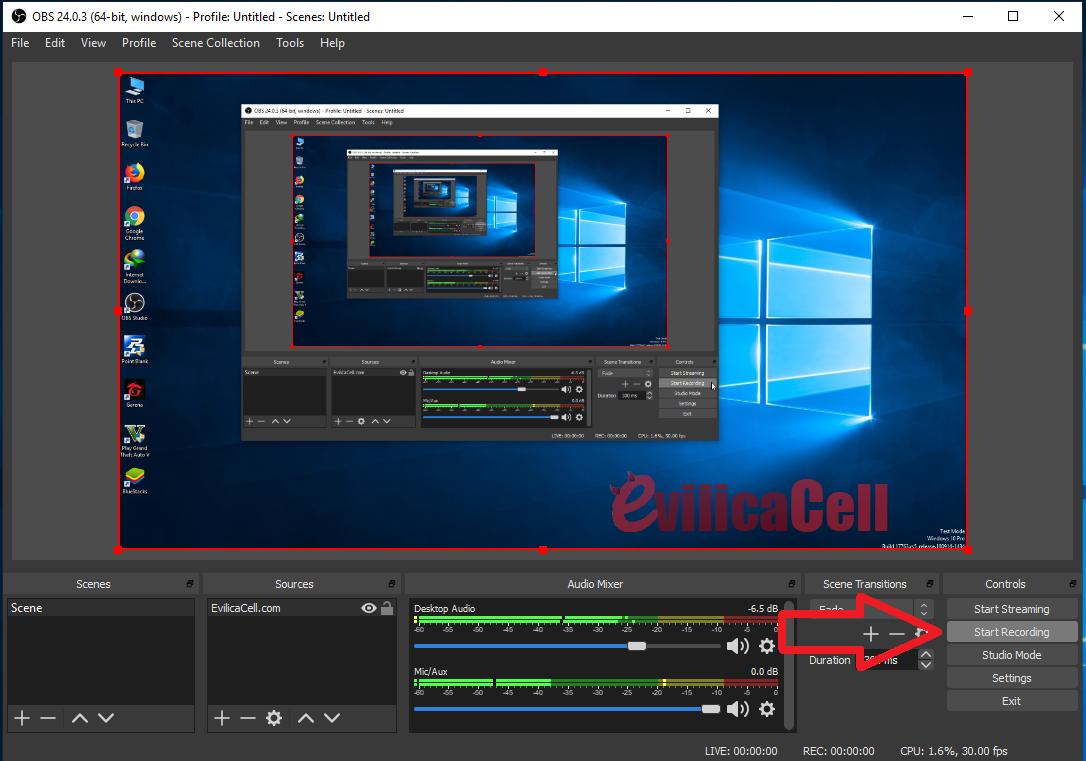The image size is (1086, 761).
Task: Adjust the Mic/Aux volume slider
Action: point(712,709)
